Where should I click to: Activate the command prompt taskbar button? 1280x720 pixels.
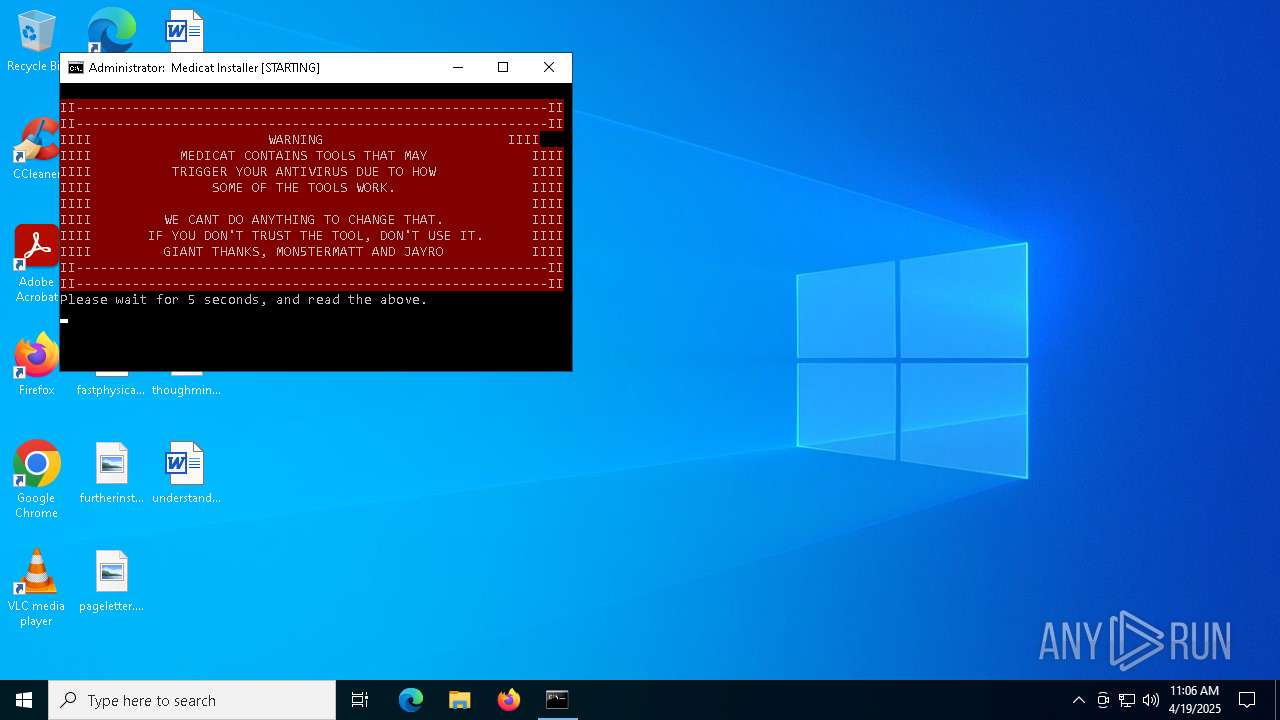[x=557, y=700]
